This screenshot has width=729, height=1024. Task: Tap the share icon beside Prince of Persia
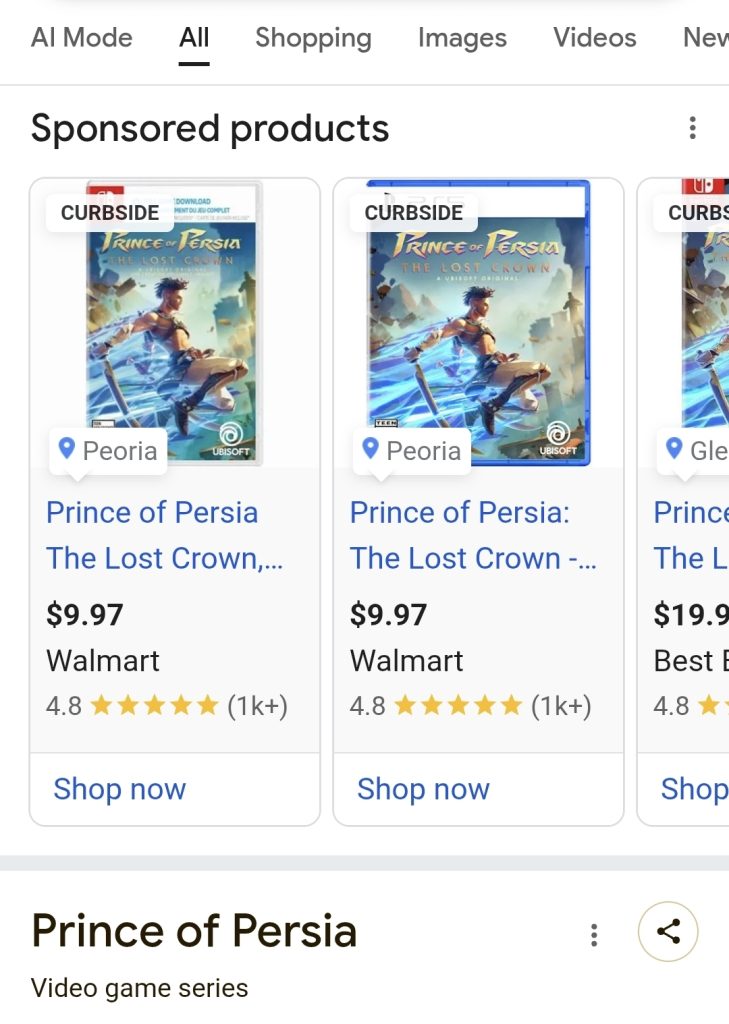coord(668,932)
